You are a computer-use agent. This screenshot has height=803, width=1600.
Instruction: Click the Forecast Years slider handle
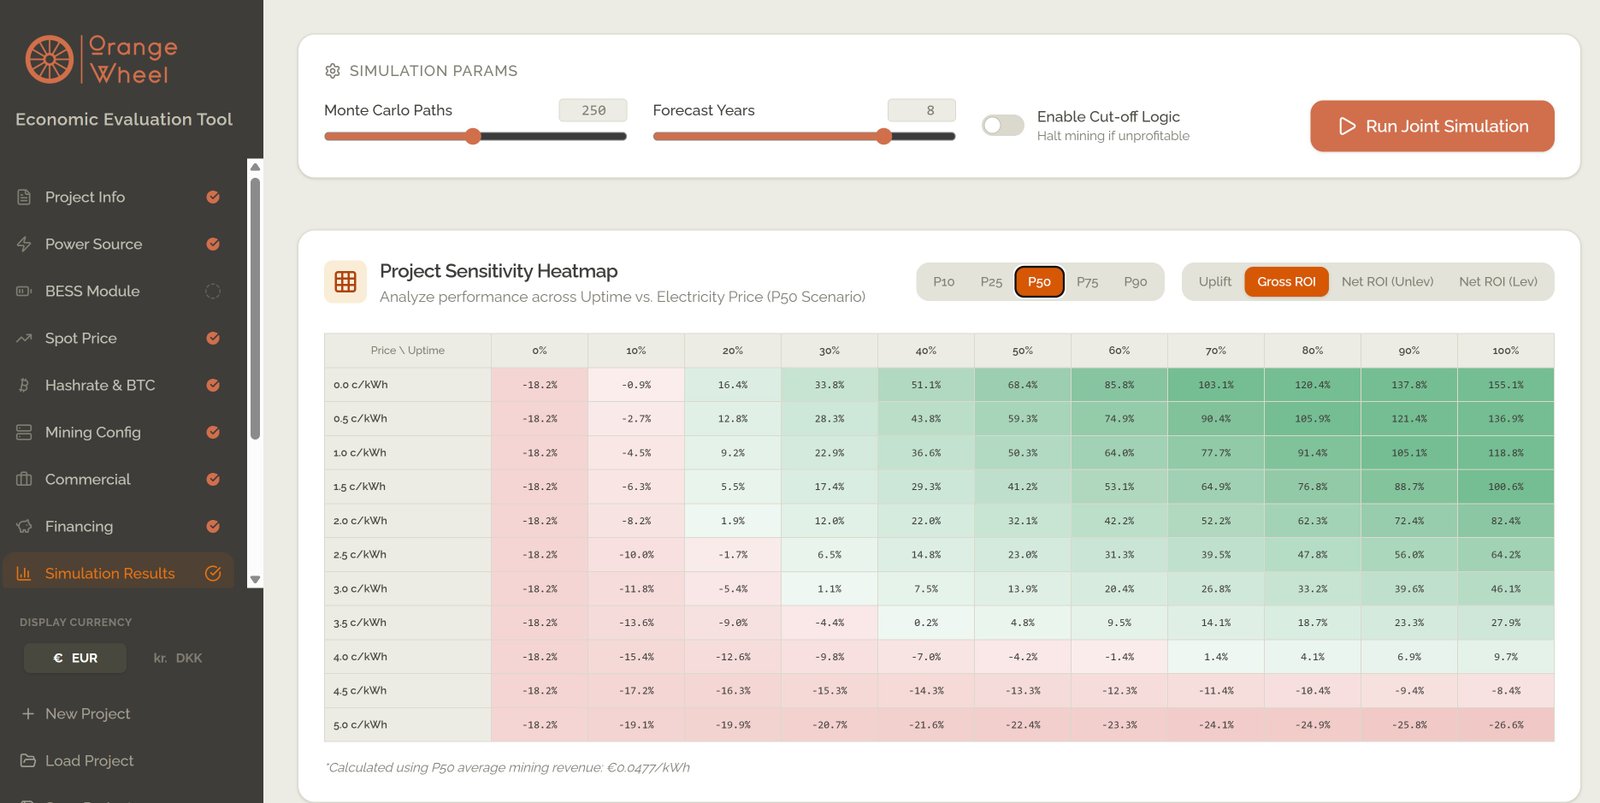click(884, 136)
